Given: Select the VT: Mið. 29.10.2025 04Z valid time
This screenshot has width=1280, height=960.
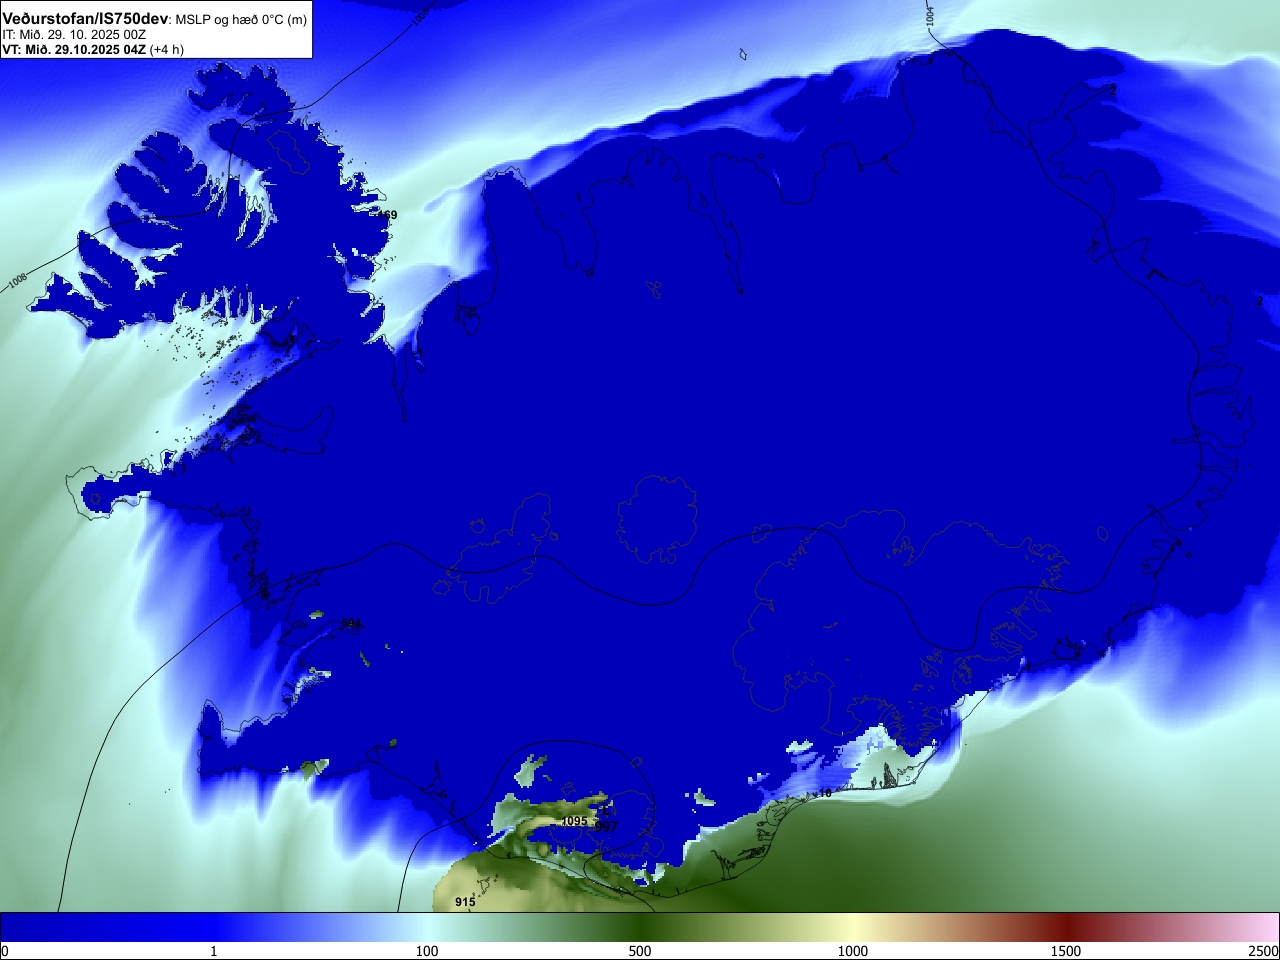Looking at the screenshot, I should (x=74, y=49).
